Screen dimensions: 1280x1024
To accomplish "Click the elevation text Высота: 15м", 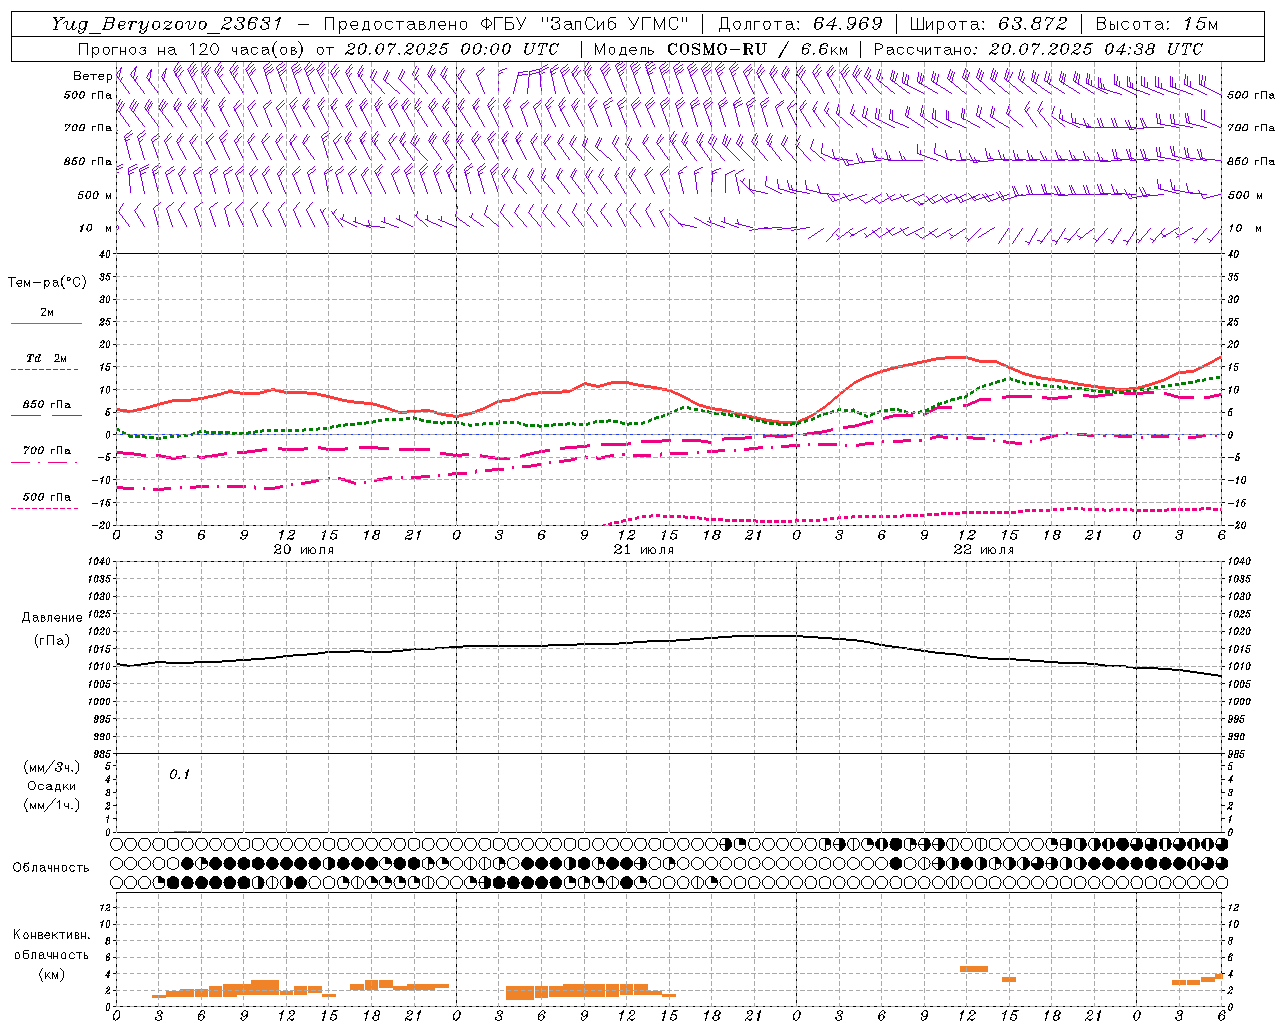I will 1157,24.
